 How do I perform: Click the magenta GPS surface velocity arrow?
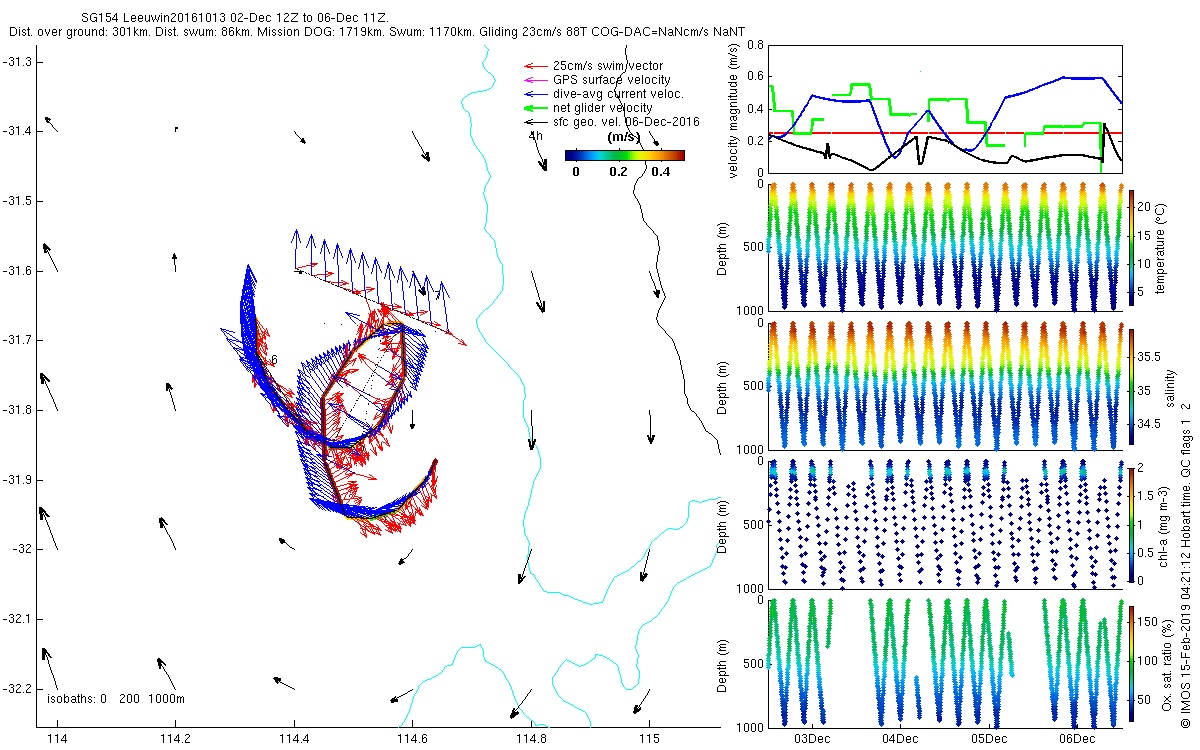pyautogui.click(x=533, y=80)
